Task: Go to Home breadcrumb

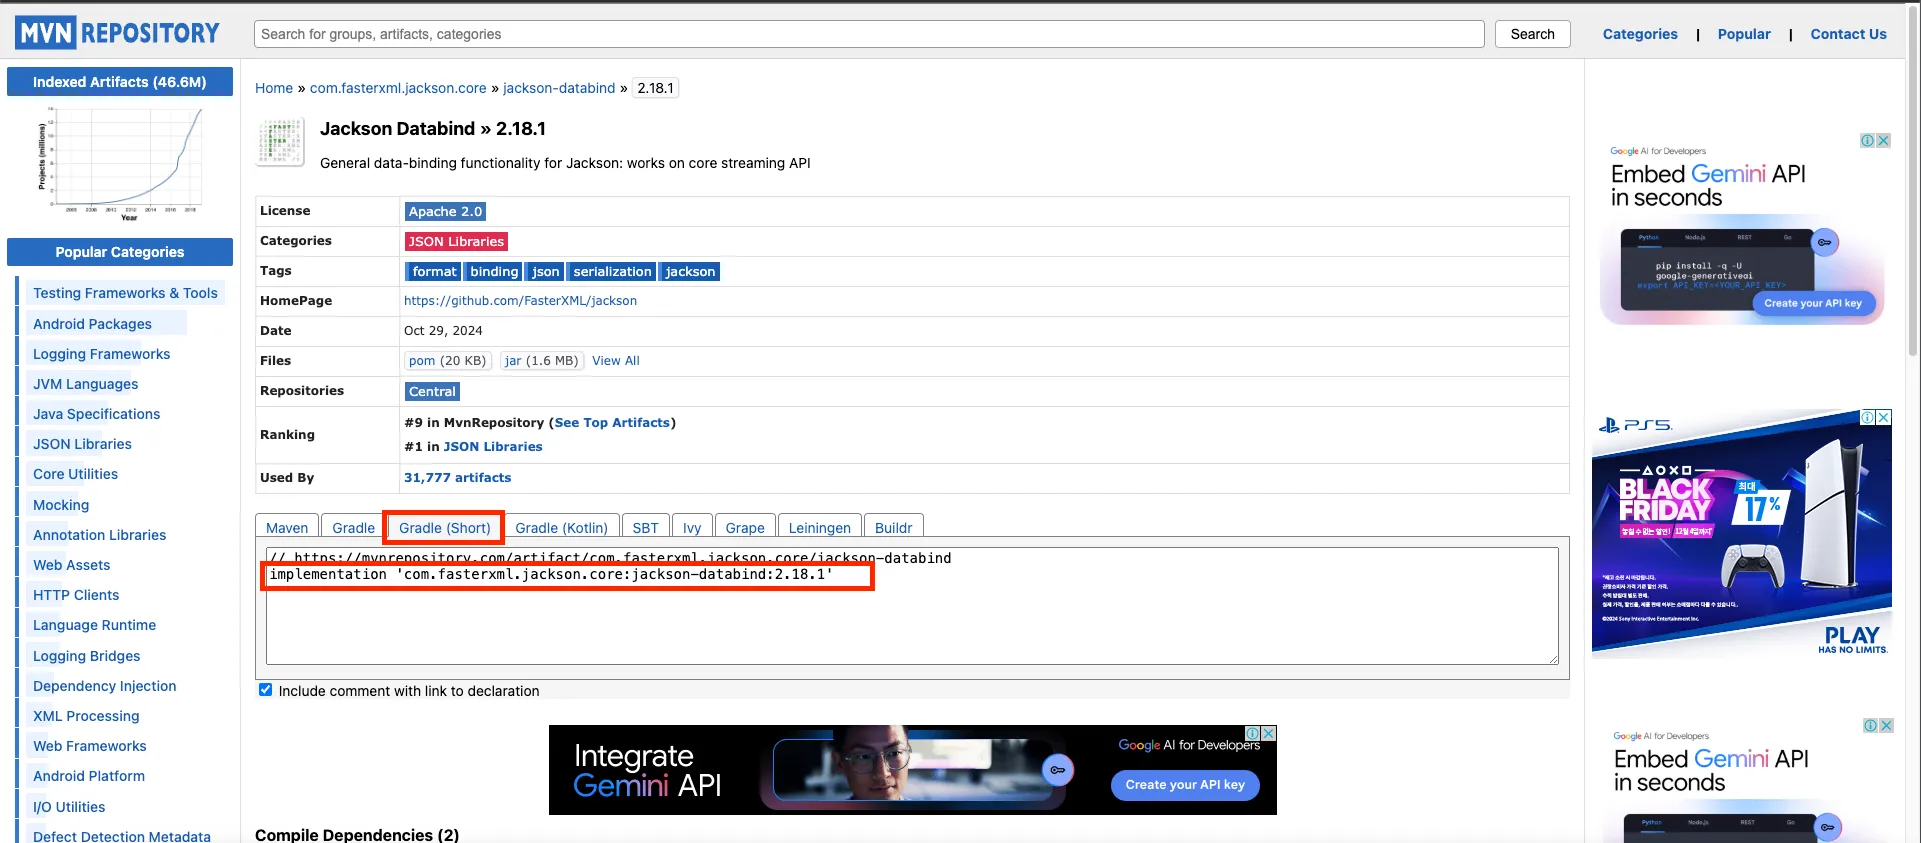Action: pyautogui.click(x=274, y=88)
